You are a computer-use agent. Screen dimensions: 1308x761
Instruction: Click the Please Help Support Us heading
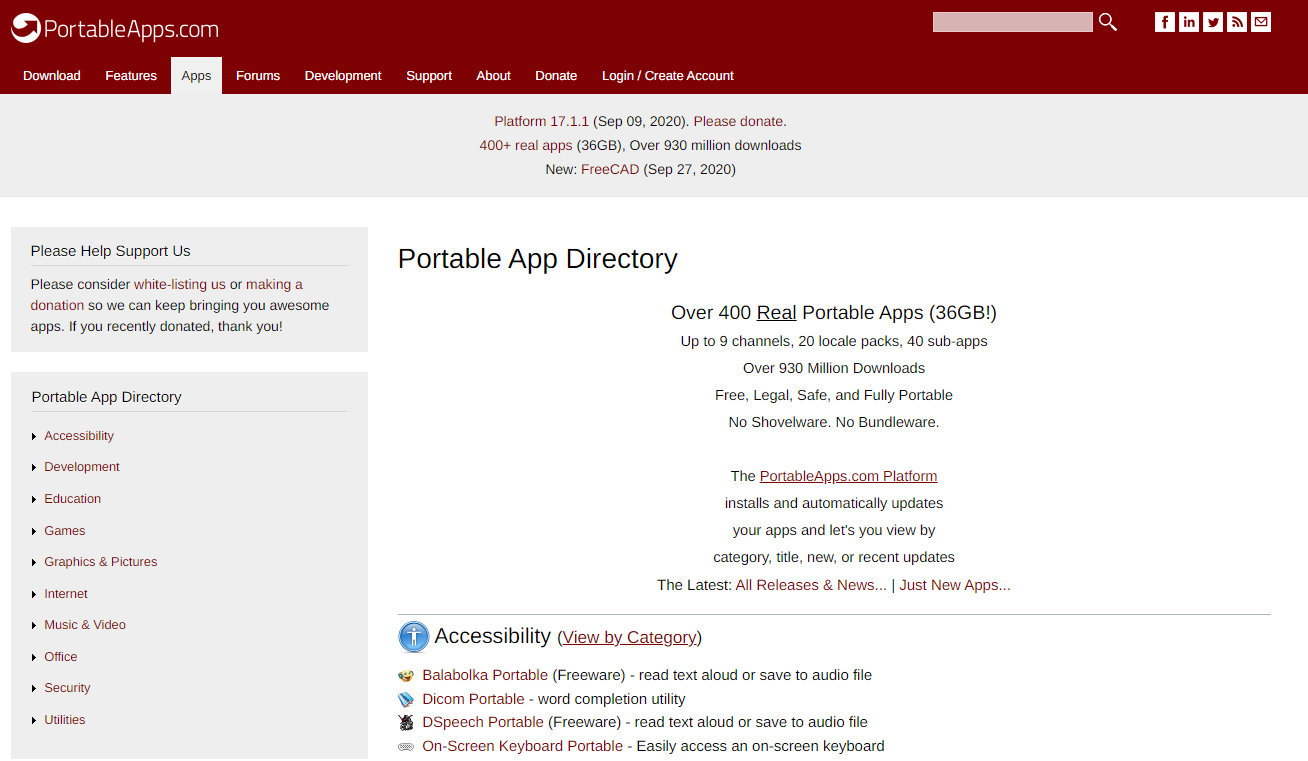point(110,251)
